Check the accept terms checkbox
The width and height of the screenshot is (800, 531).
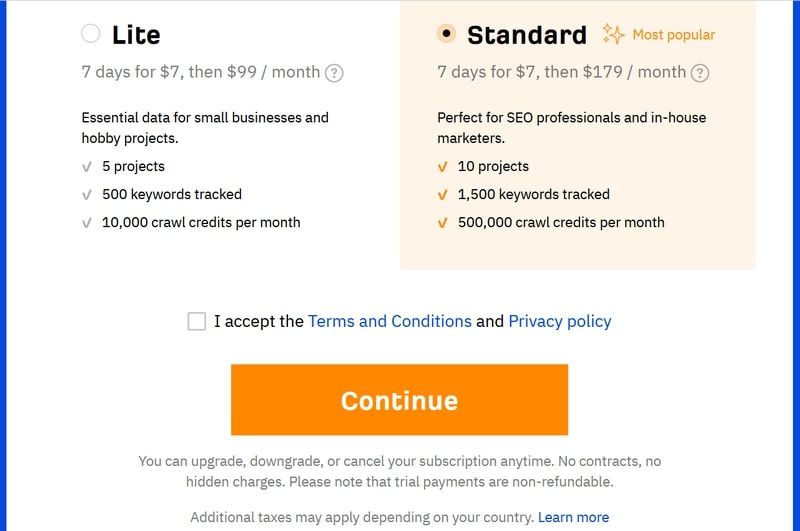coord(196,321)
